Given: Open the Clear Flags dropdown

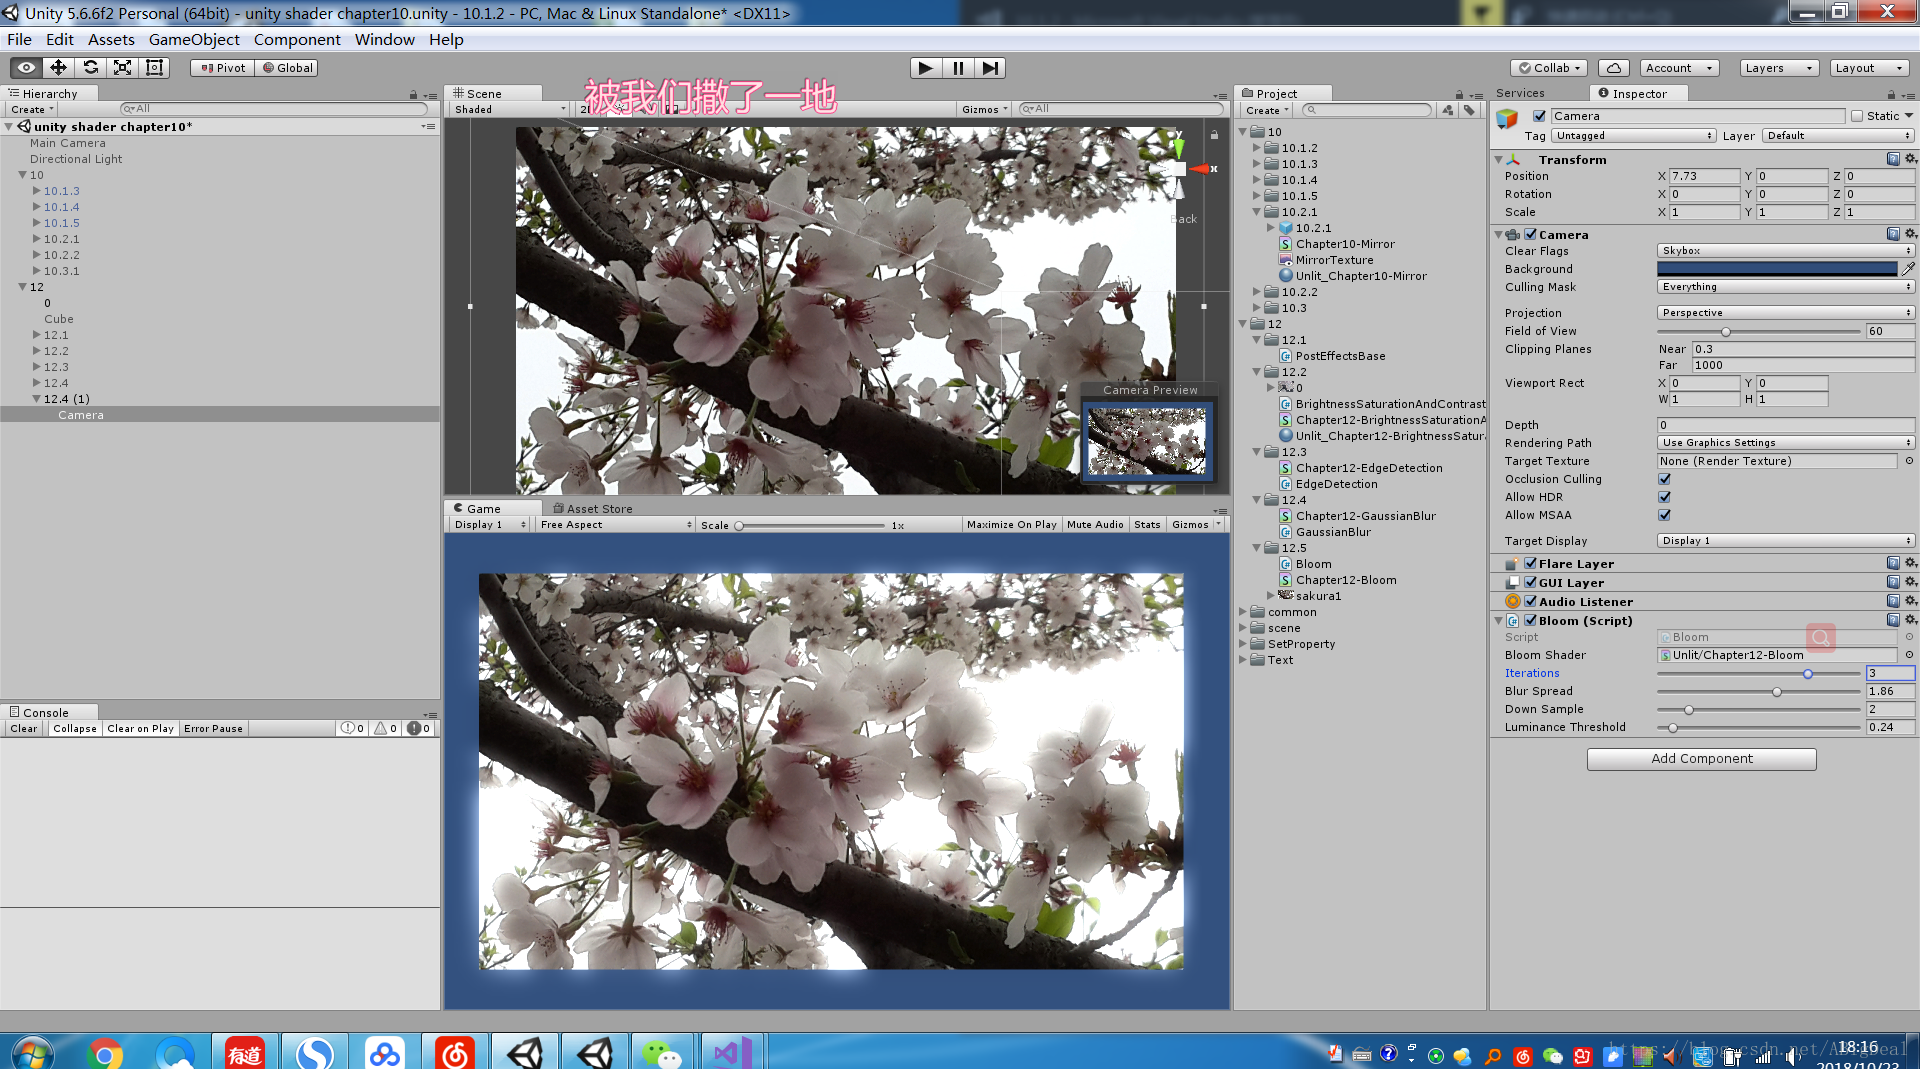Looking at the screenshot, I should (x=1786, y=251).
